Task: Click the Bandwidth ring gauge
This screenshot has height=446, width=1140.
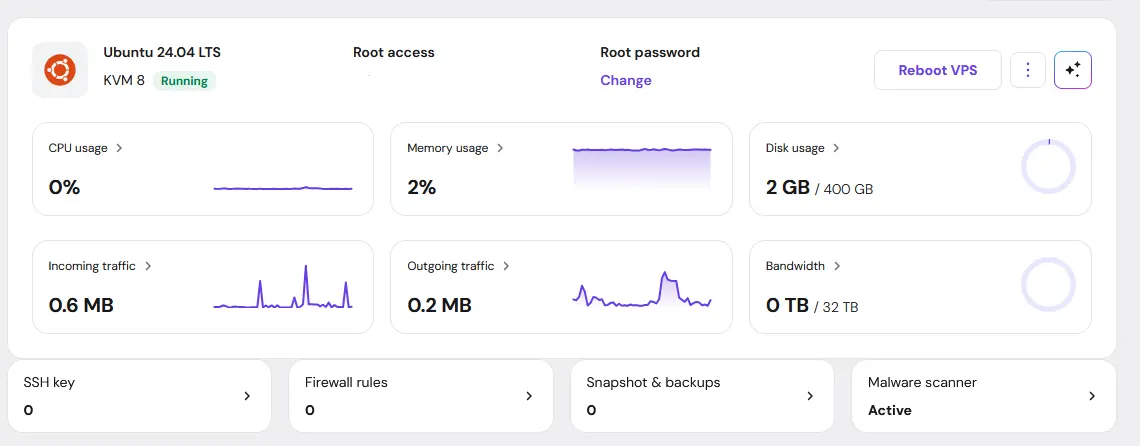Action: pos(1048,284)
